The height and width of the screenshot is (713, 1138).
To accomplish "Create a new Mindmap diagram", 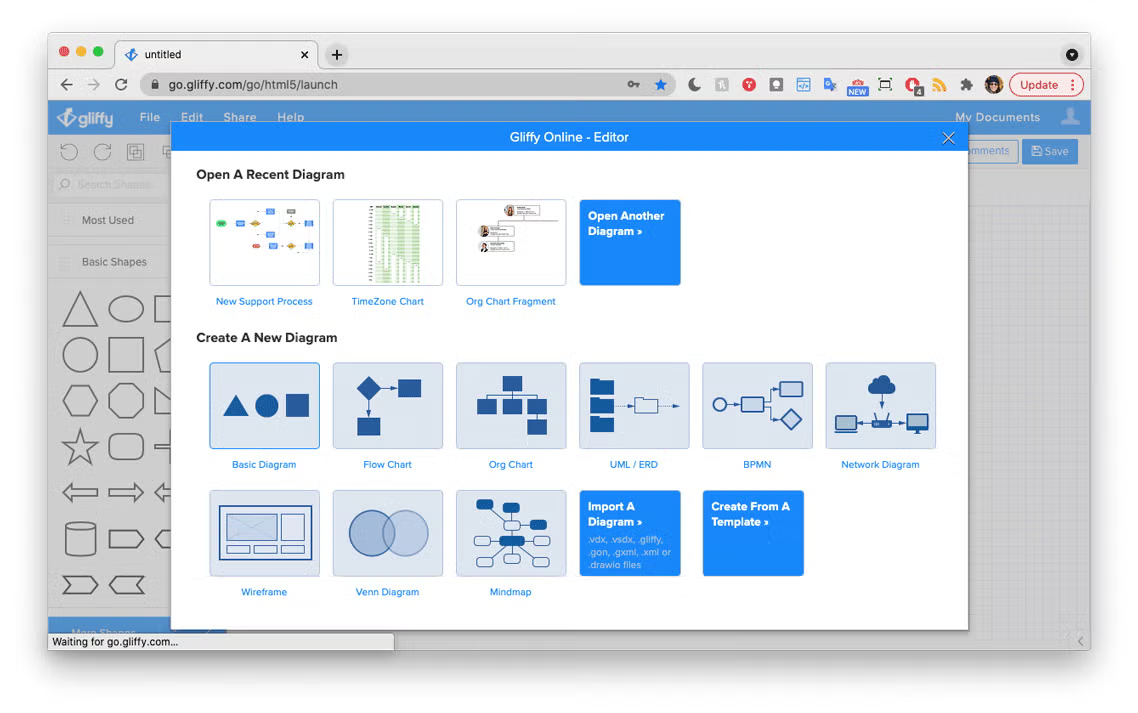I will click(511, 533).
